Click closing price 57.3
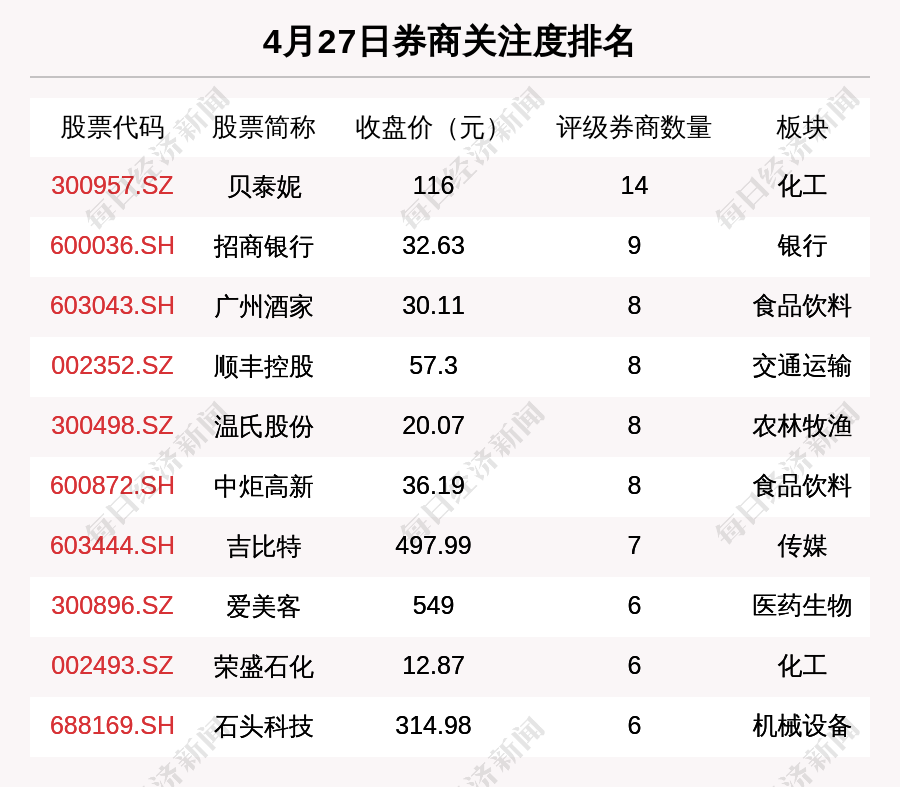The image size is (900, 787). click(433, 366)
